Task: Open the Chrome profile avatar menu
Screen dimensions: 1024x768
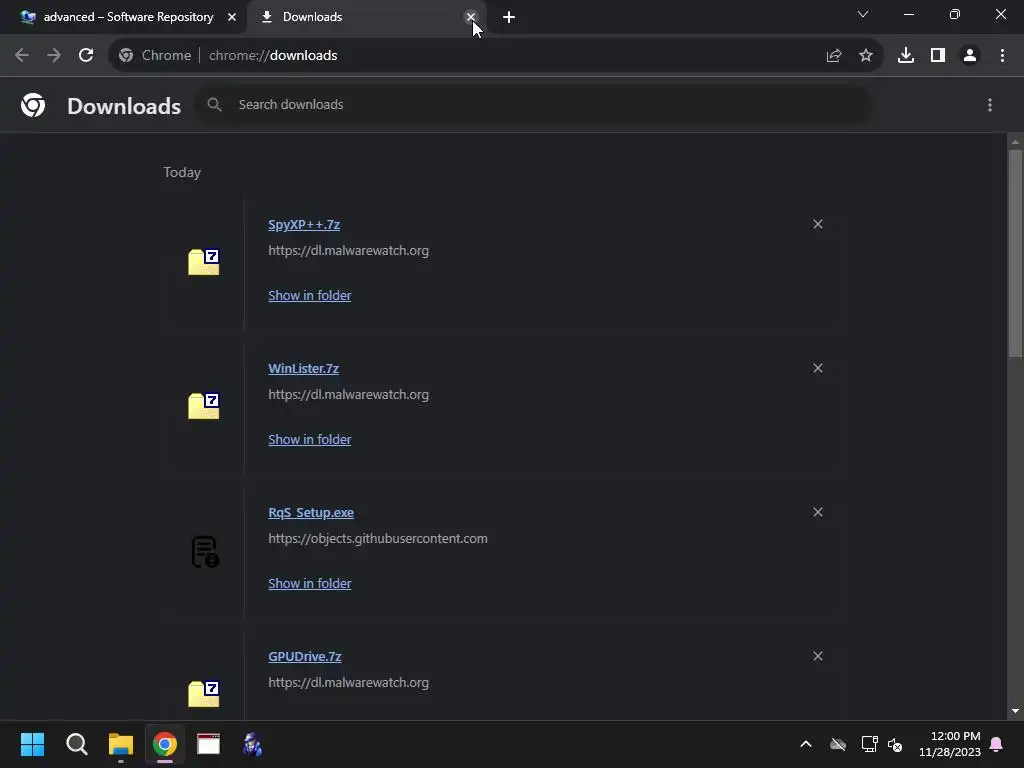Action: point(970,56)
